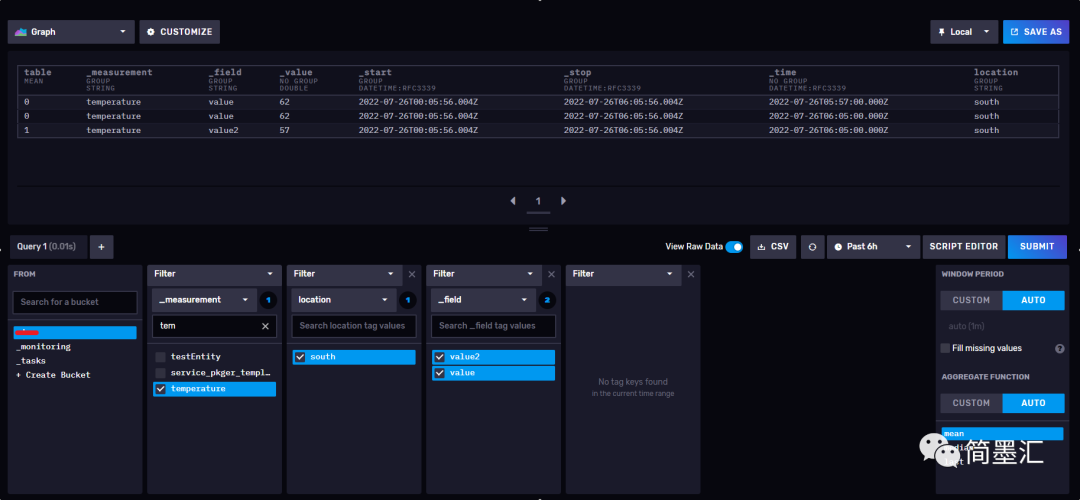Check the testEntity measurement checkbox
Viewport: 1080px width, 500px height.
pos(160,357)
